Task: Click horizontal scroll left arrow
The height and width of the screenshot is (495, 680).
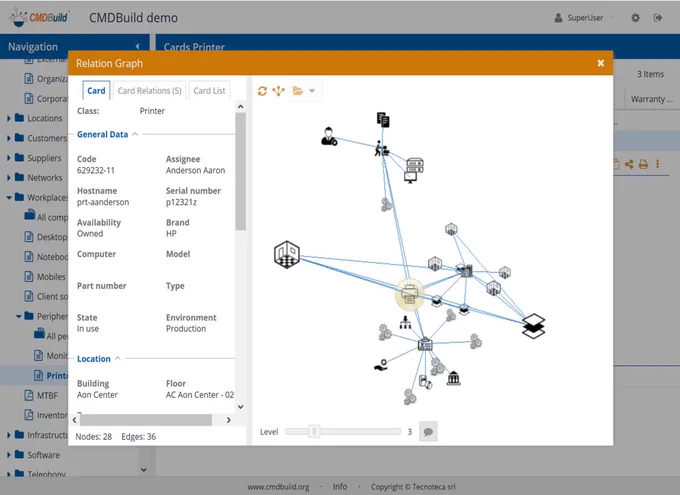Action: pos(75,420)
